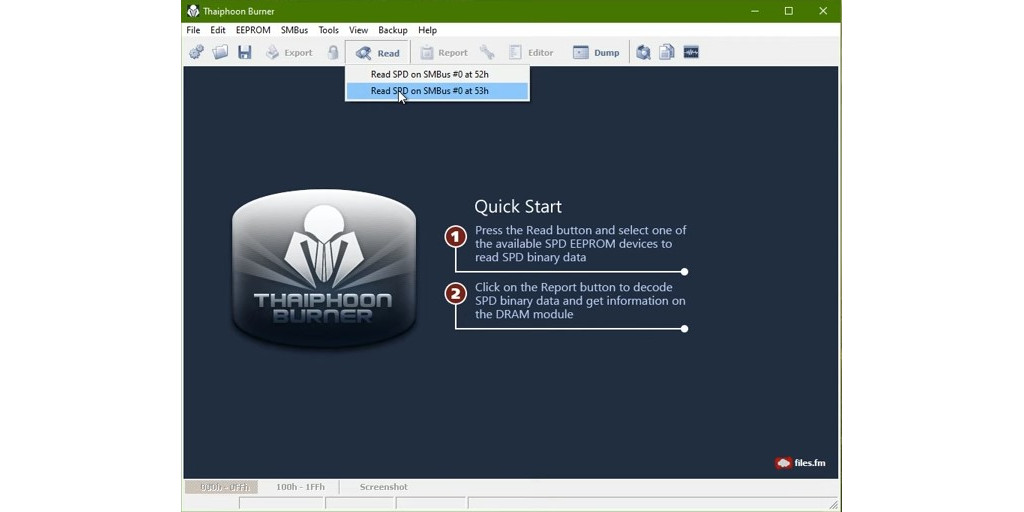
Task: Select the 100h - 1FFh range tab
Action: coord(300,487)
